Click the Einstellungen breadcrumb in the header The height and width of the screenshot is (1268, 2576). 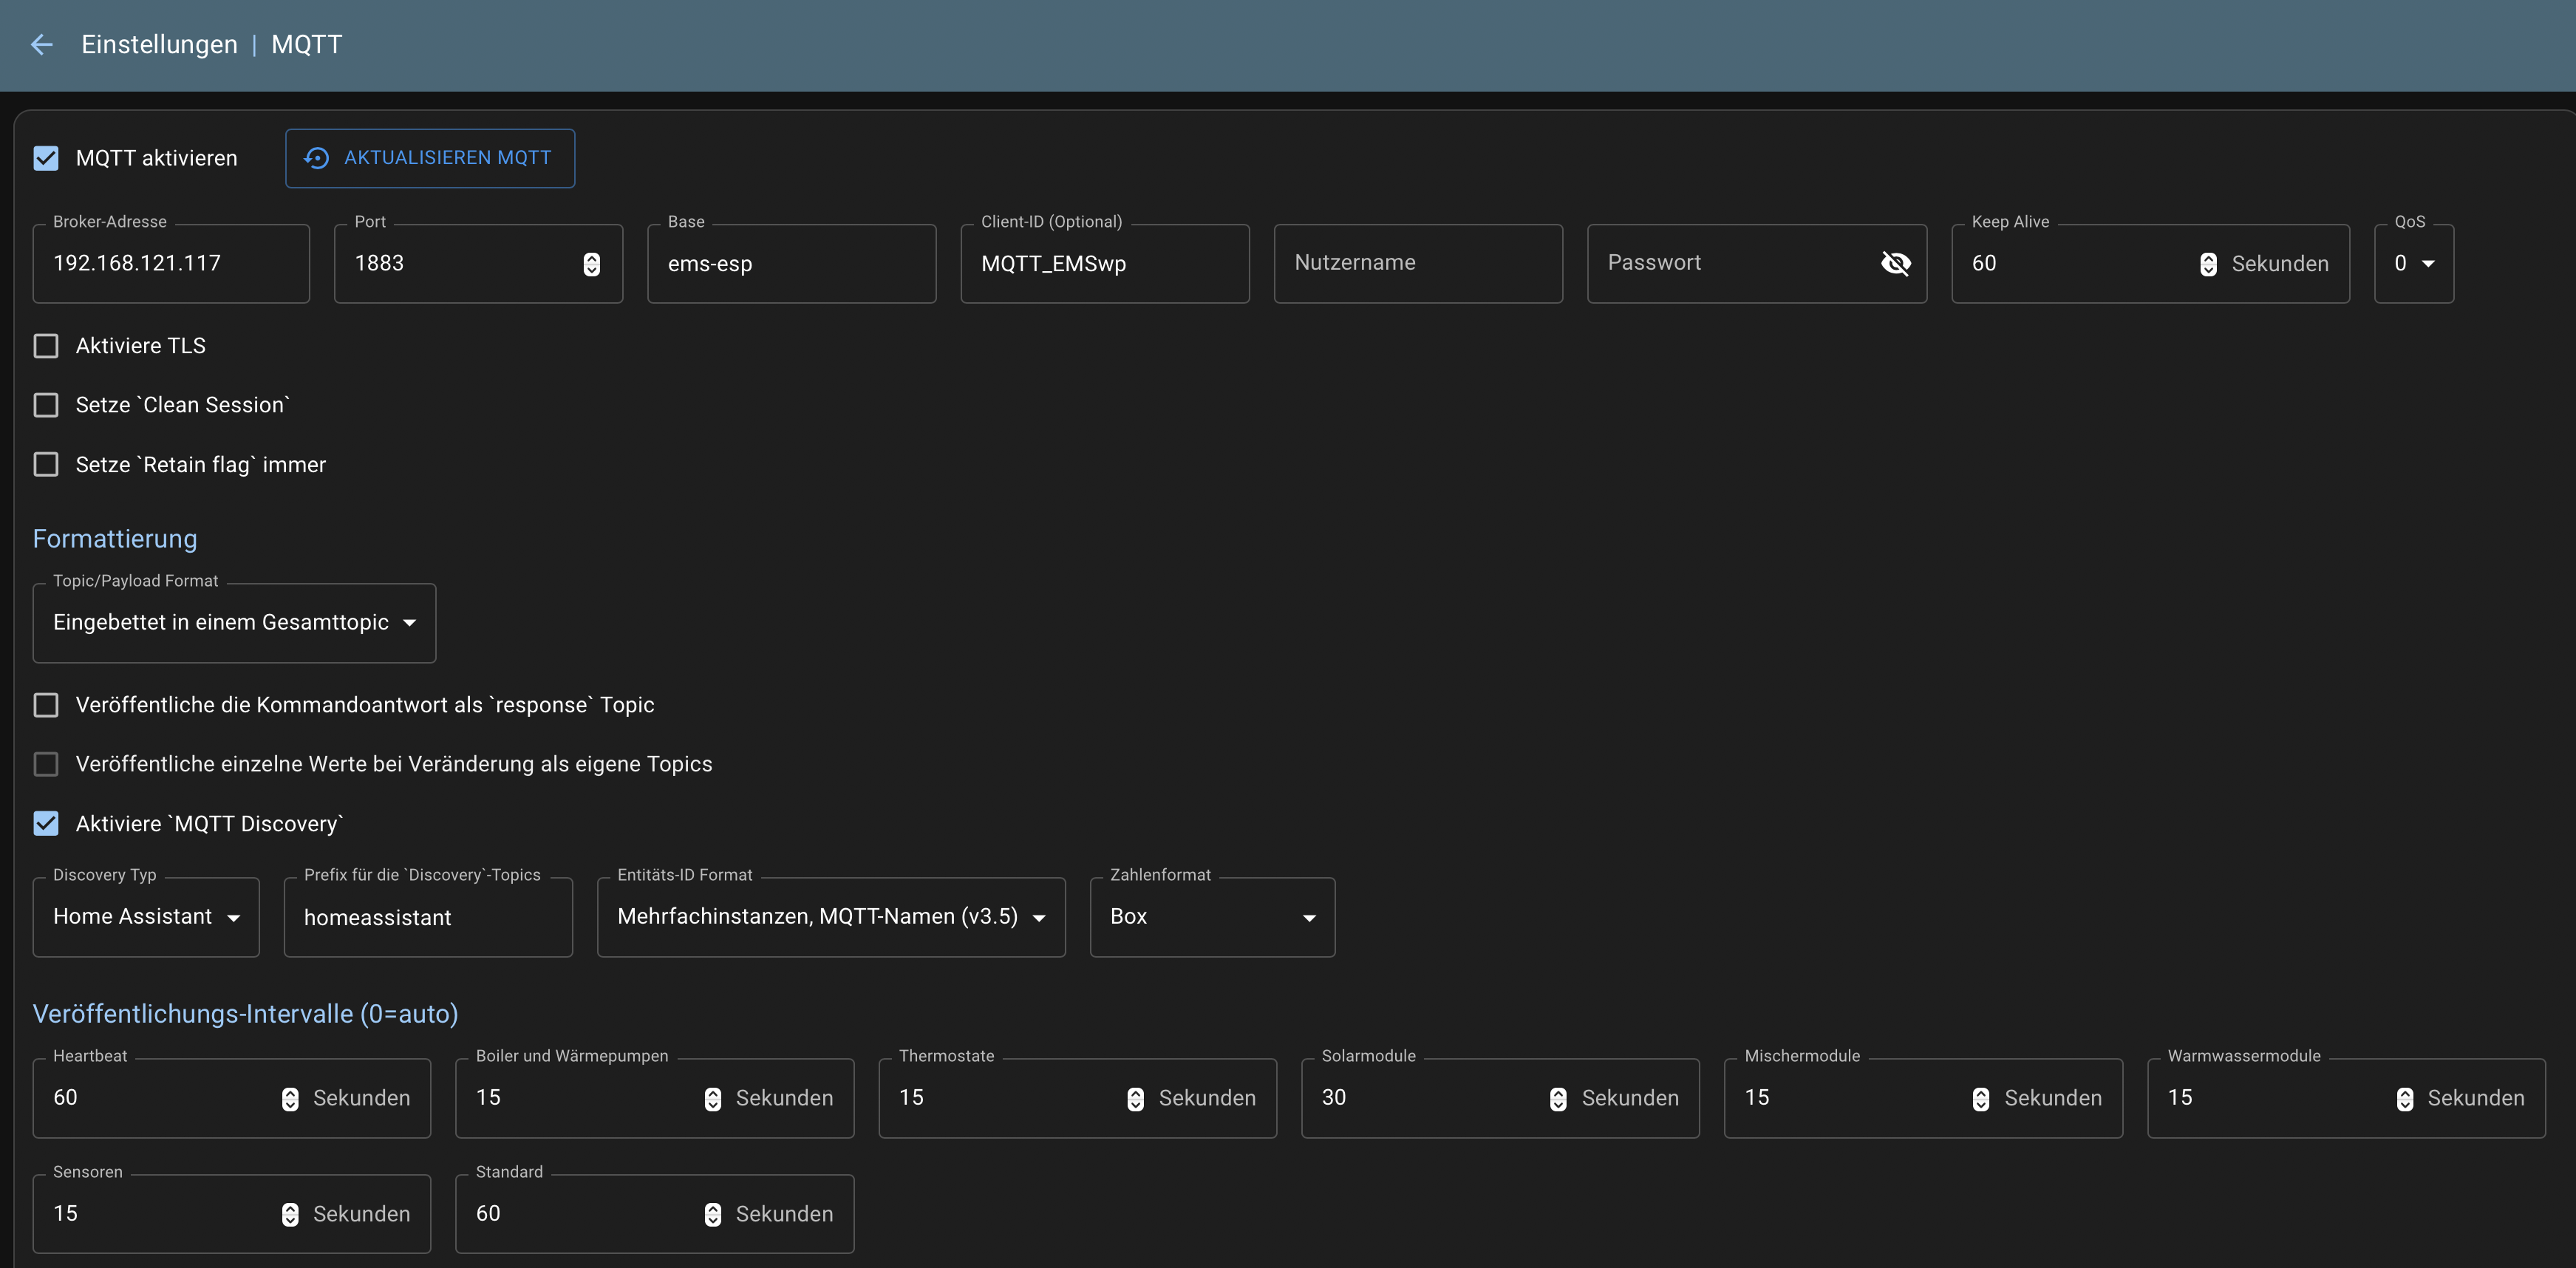pos(159,45)
